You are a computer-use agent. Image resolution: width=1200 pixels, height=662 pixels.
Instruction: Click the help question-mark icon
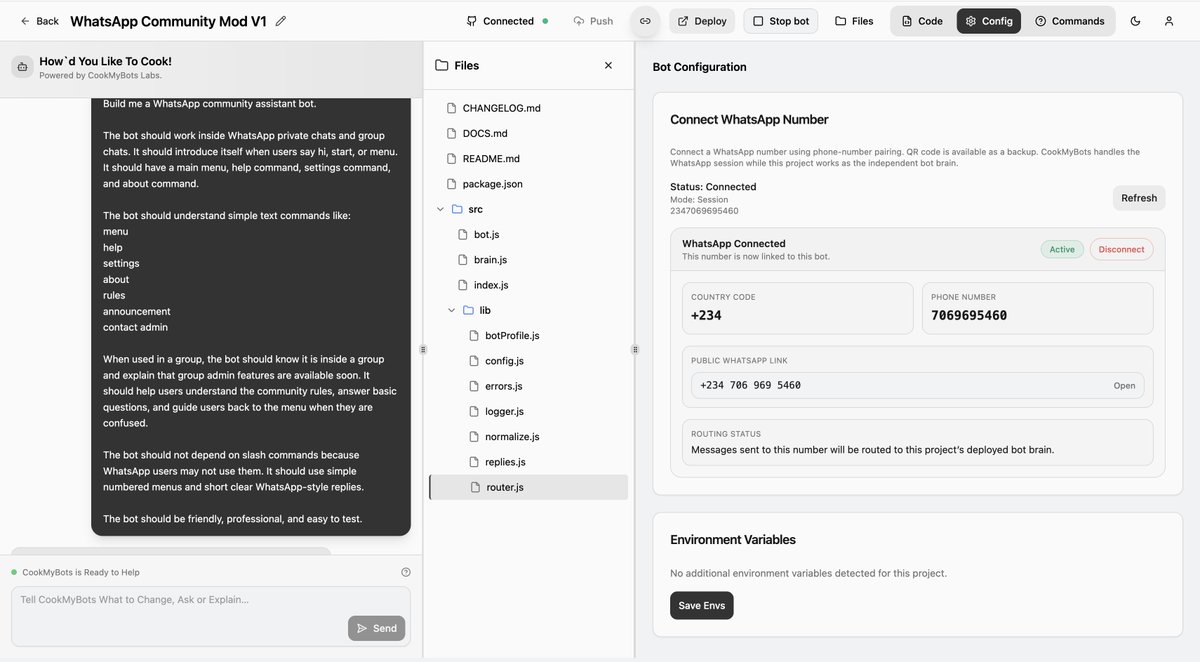(405, 573)
